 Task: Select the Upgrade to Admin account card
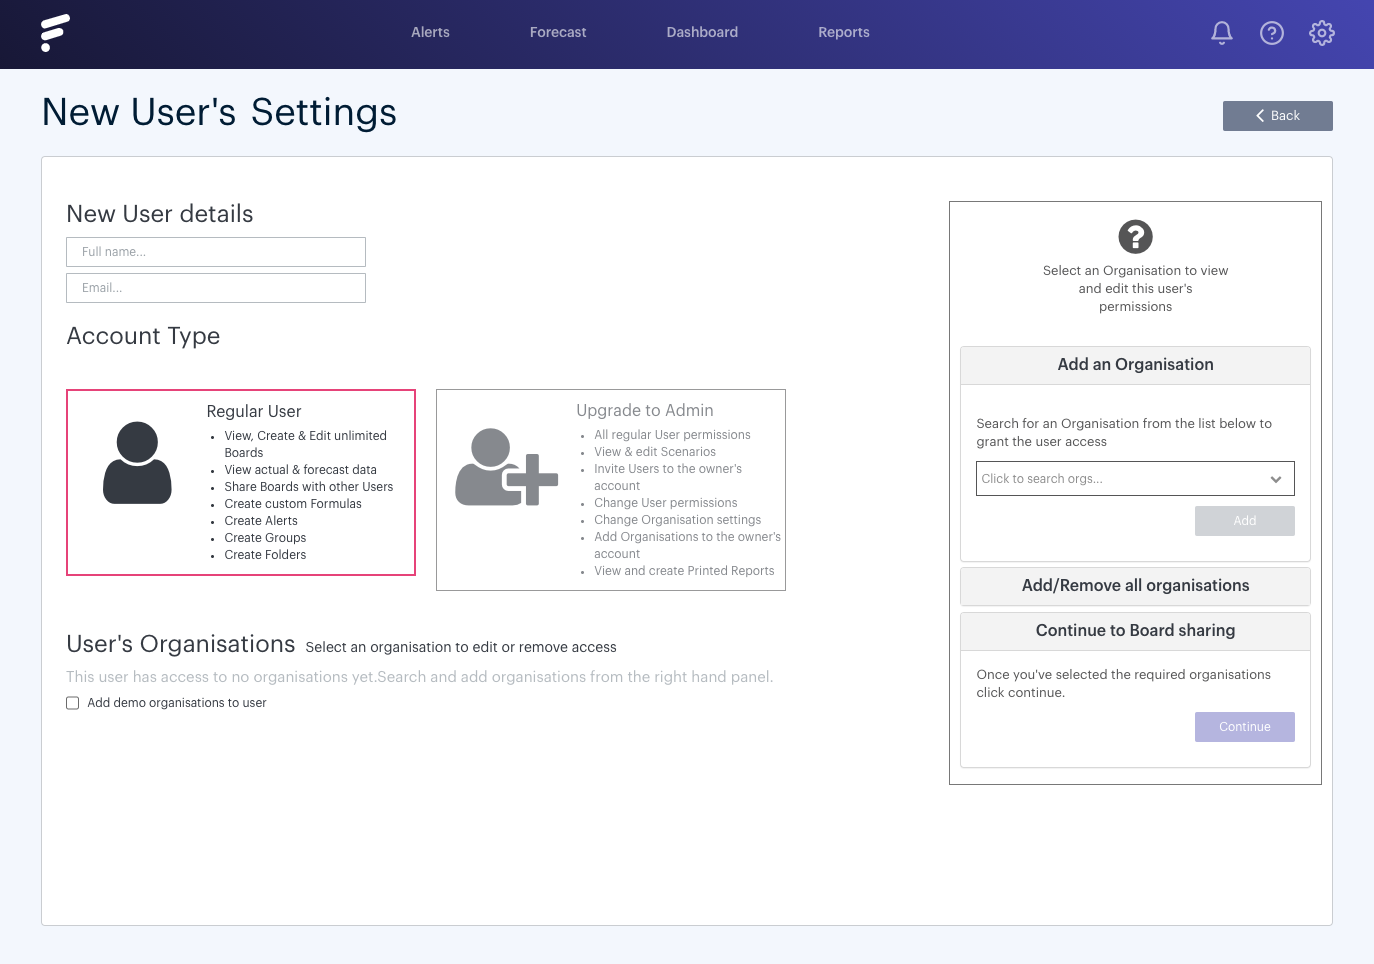(611, 490)
